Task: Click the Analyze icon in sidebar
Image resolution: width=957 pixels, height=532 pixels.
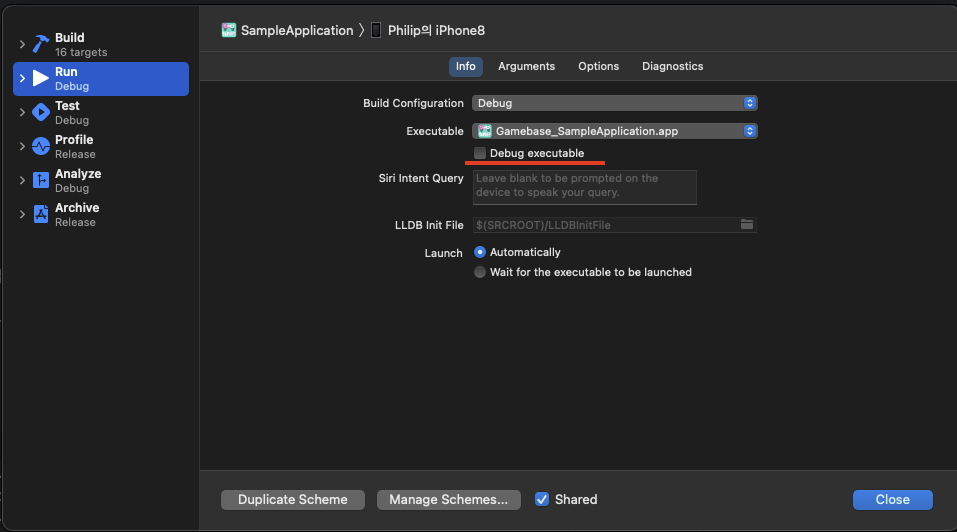Action: [x=40, y=180]
